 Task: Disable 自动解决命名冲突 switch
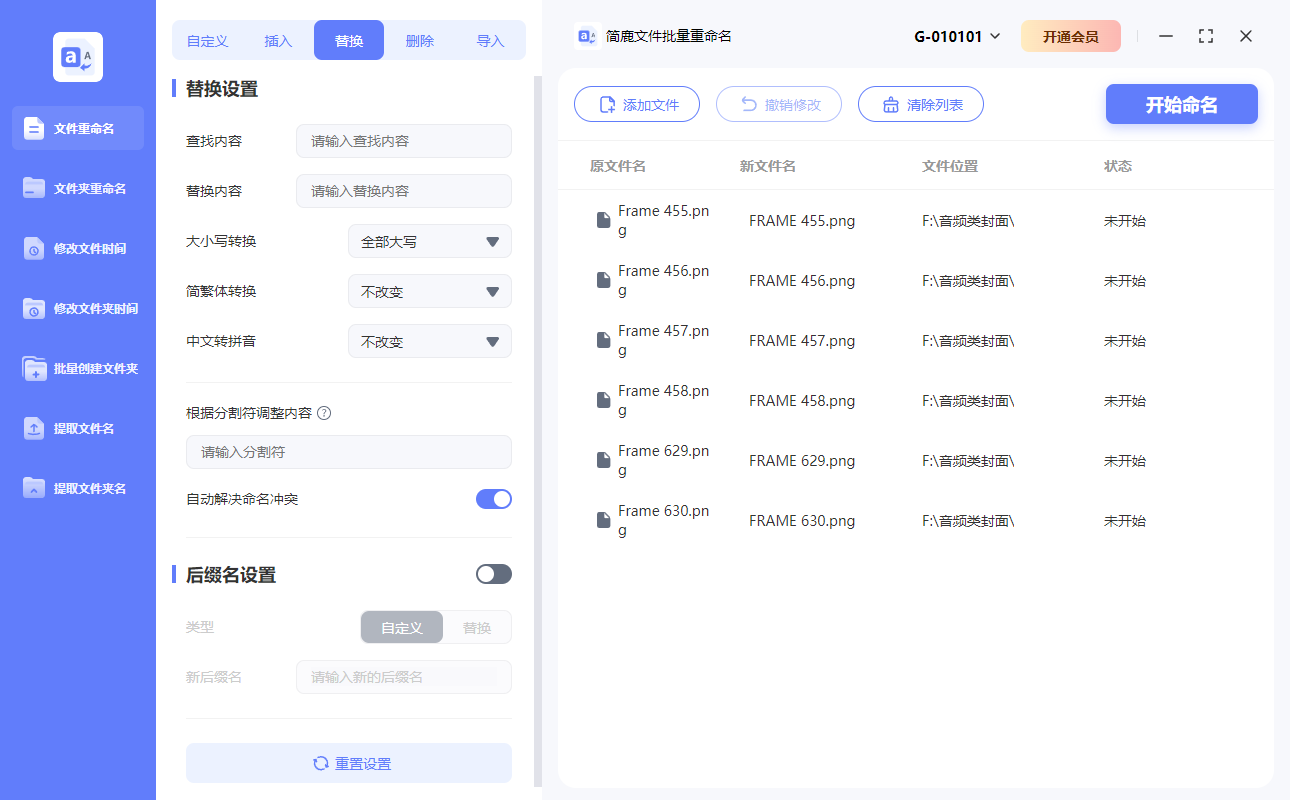pos(493,499)
